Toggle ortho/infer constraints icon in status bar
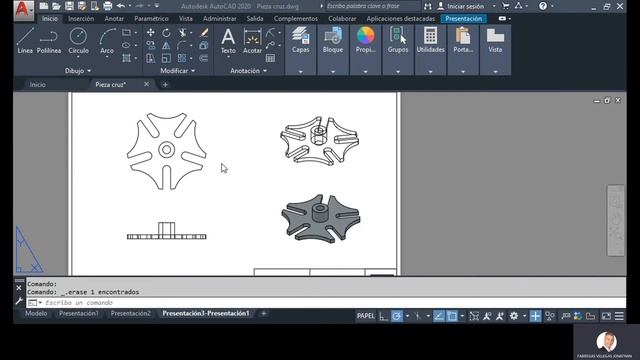 pyautogui.click(x=383, y=316)
